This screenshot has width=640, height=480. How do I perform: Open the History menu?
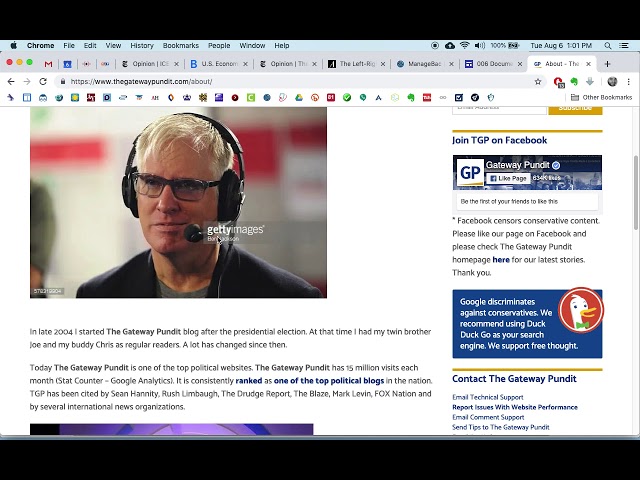[x=142, y=46]
